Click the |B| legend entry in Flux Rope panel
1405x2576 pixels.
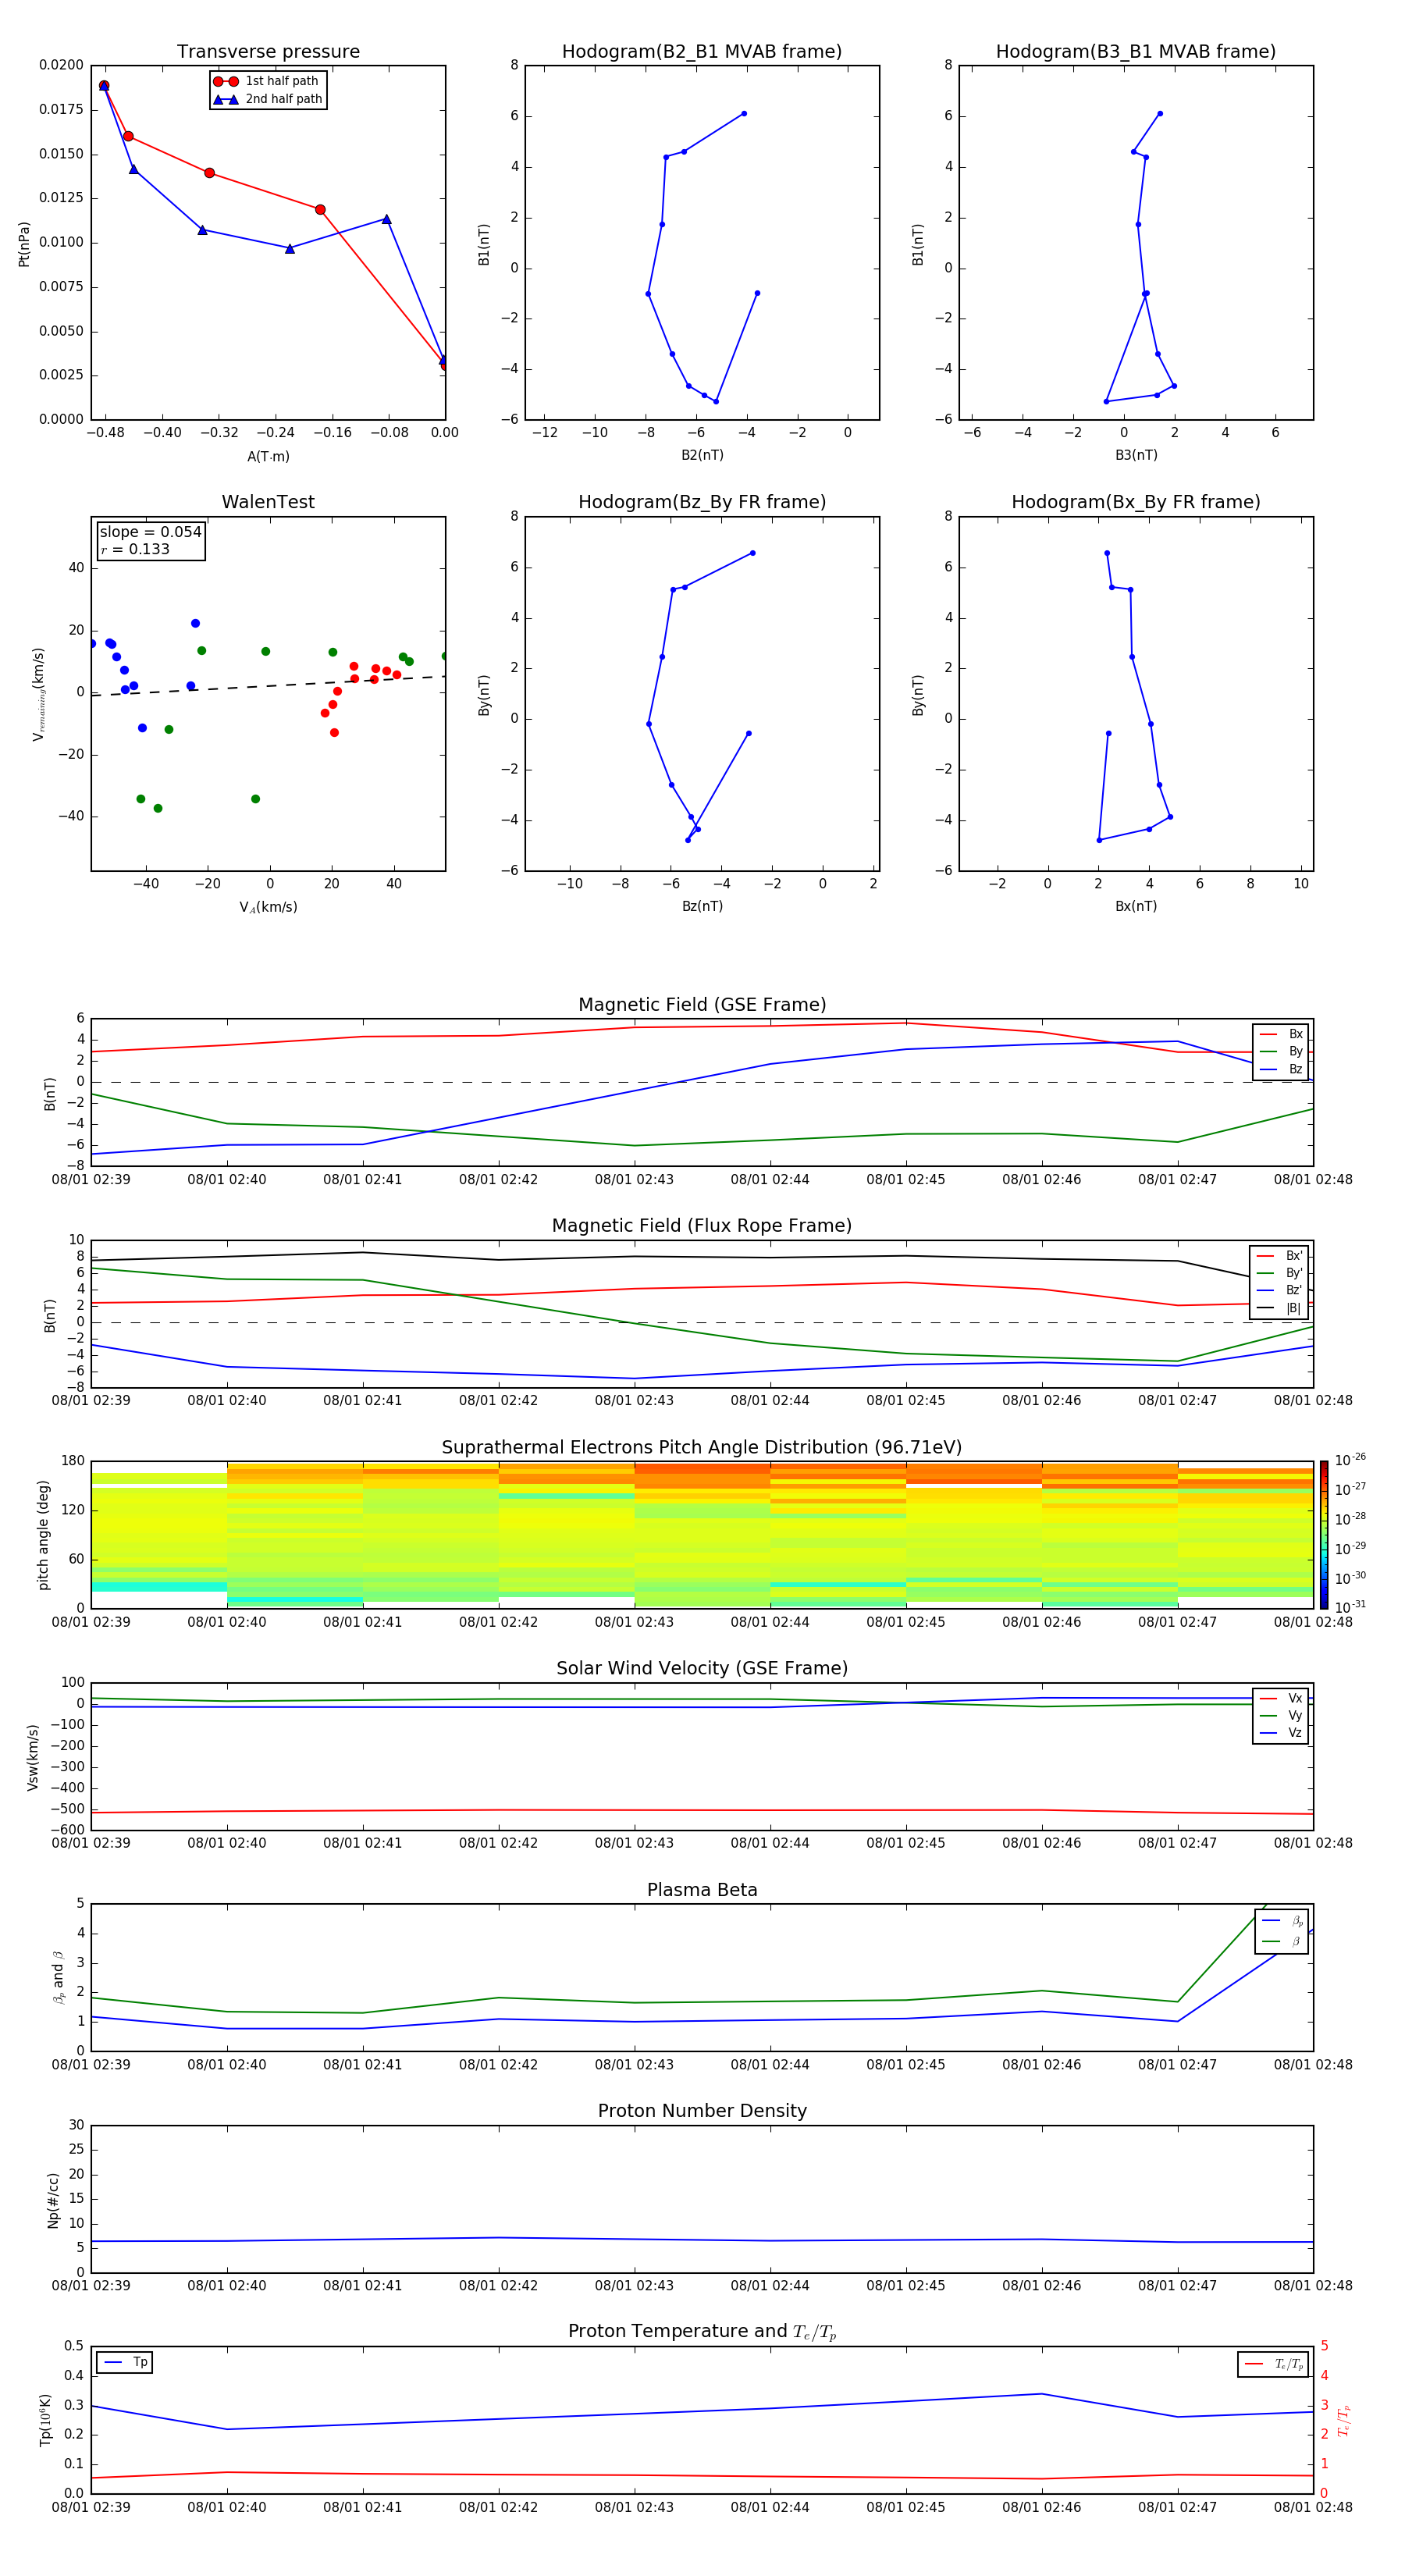point(1279,1308)
